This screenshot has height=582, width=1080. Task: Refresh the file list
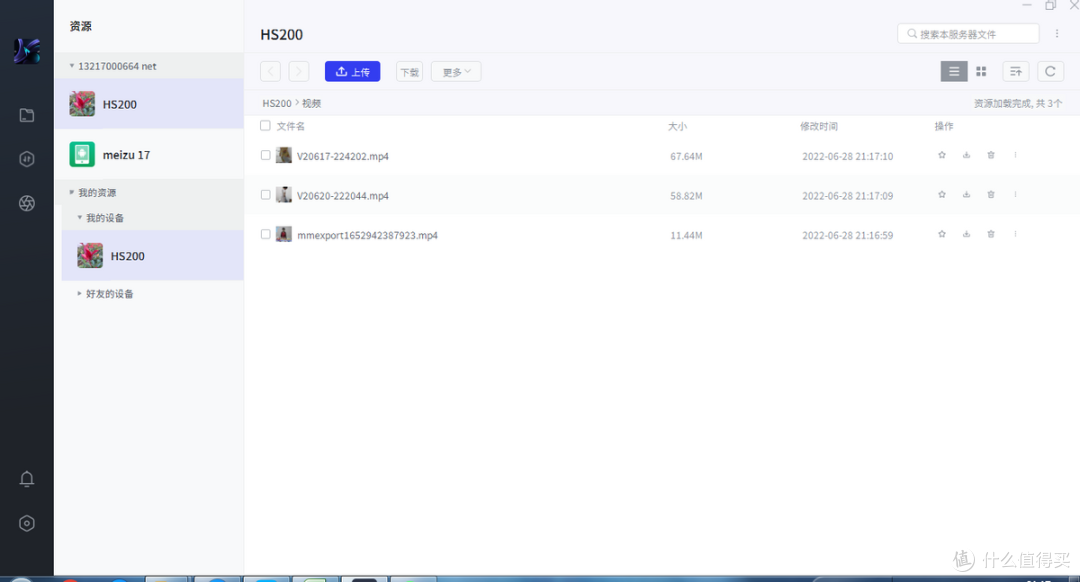coord(1050,71)
